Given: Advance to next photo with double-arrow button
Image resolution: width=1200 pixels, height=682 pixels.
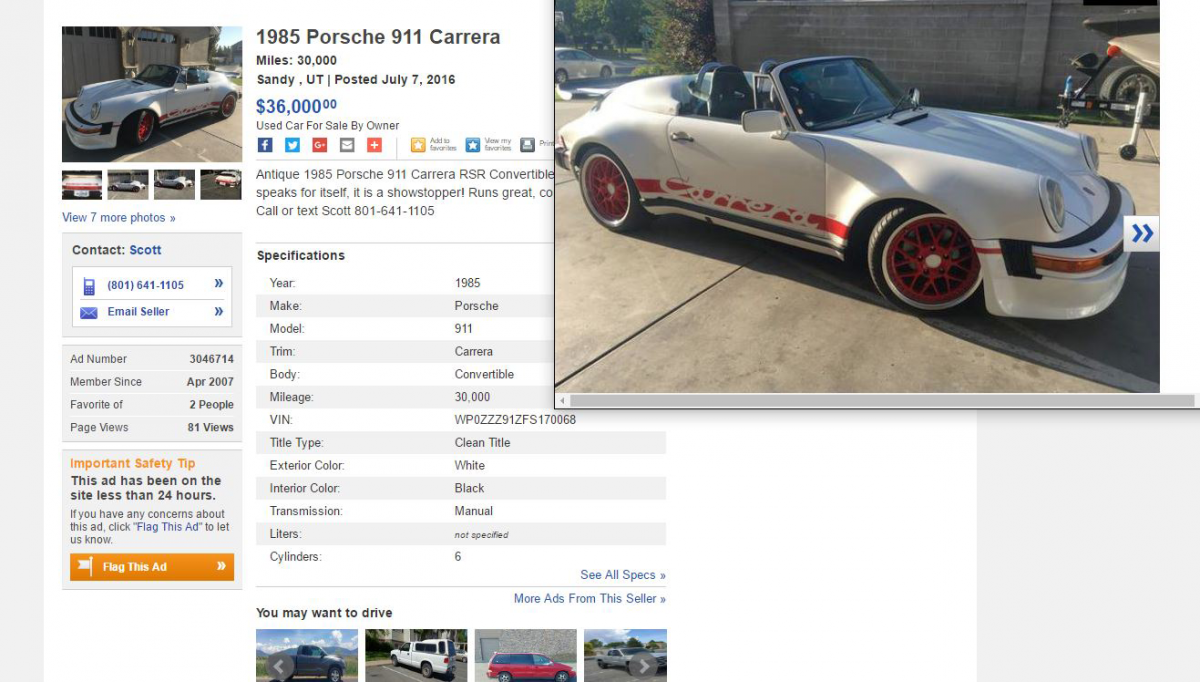Looking at the screenshot, I should pyautogui.click(x=1142, y=234).
